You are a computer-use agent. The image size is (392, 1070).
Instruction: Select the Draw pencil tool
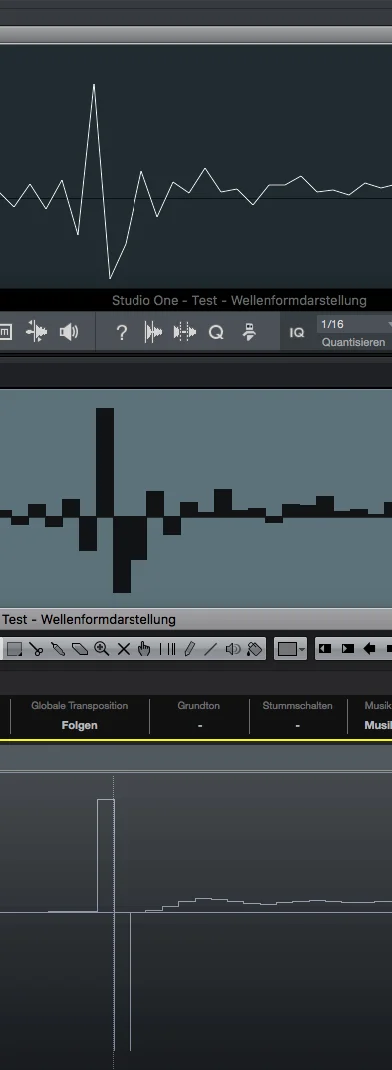coord(189,648)
